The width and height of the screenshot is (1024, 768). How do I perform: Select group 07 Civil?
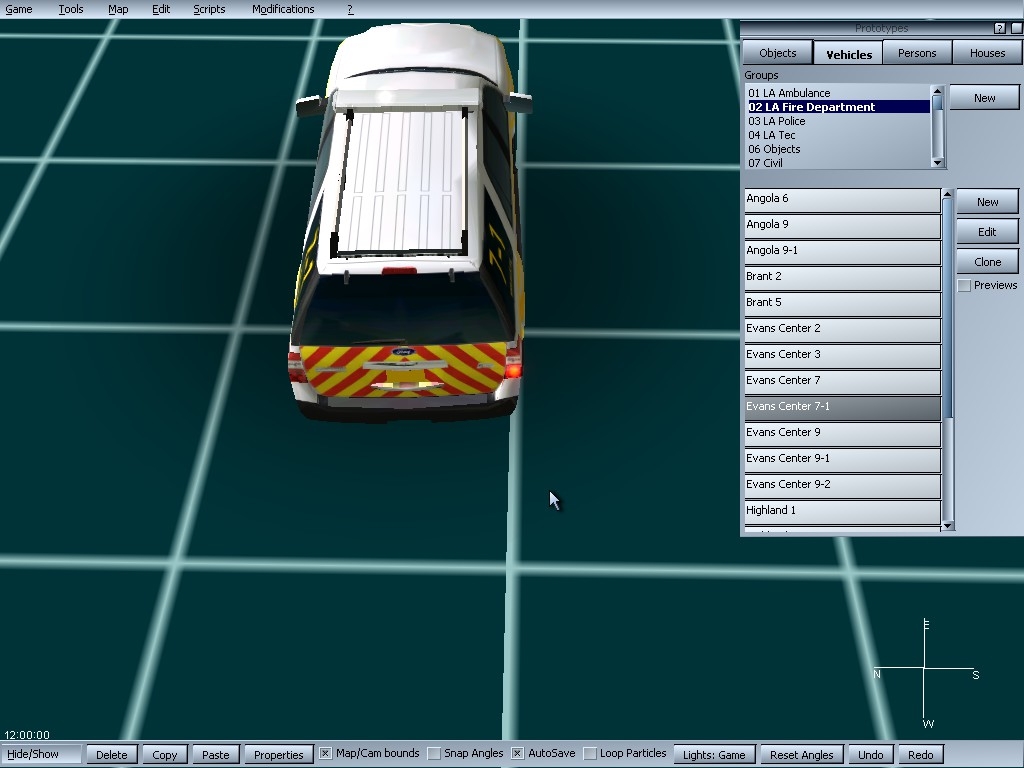pos(839,163)
